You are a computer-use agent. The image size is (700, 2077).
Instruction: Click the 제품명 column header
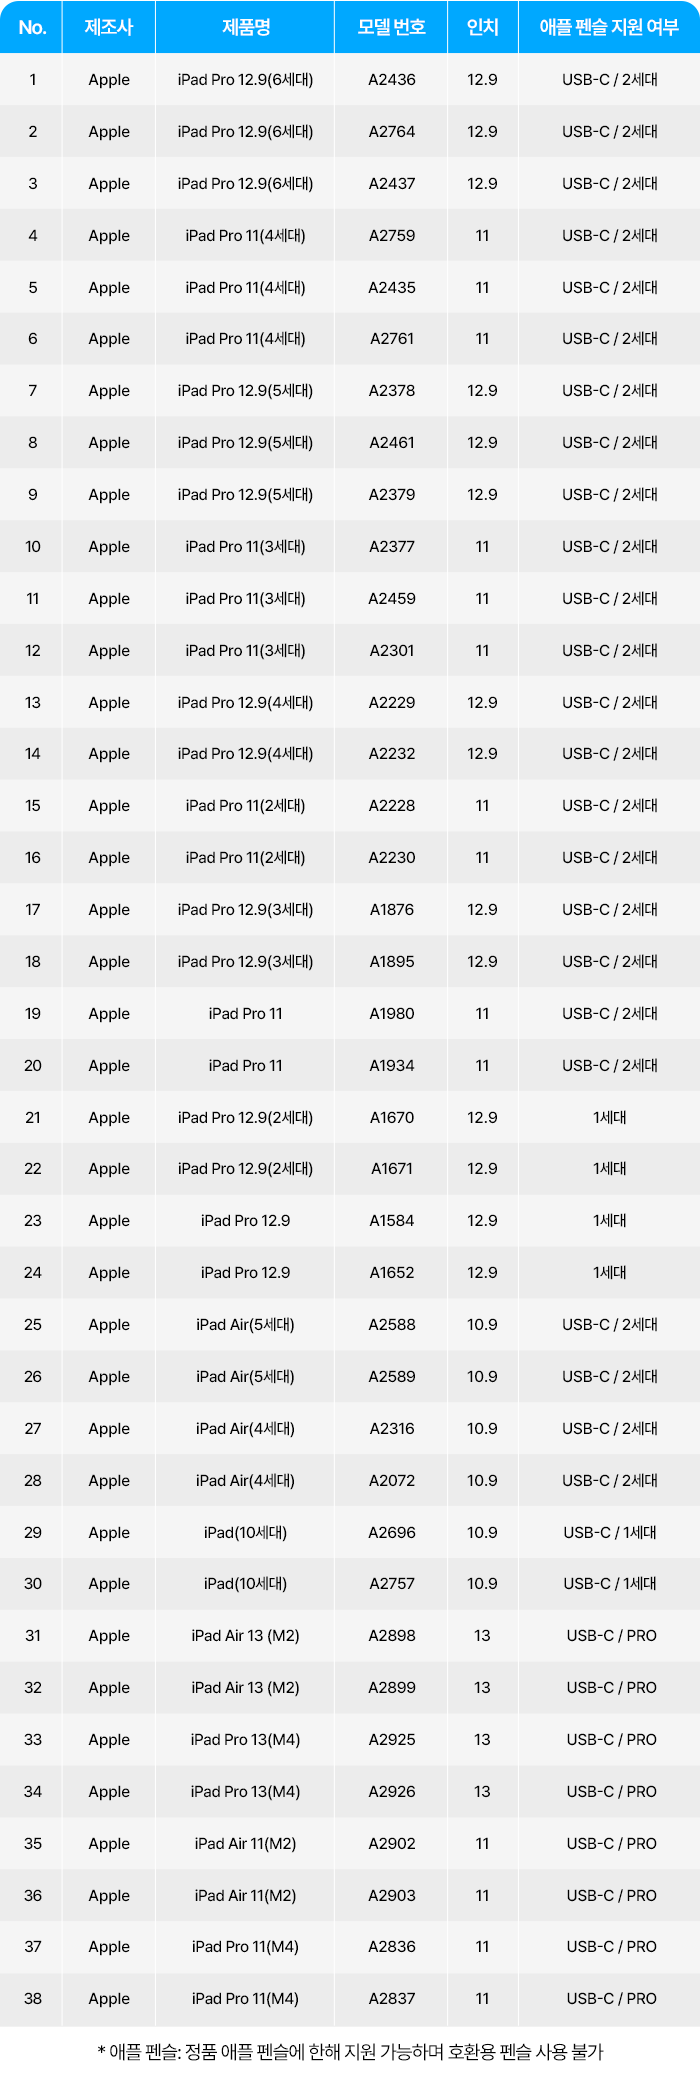tap(245, 27)
